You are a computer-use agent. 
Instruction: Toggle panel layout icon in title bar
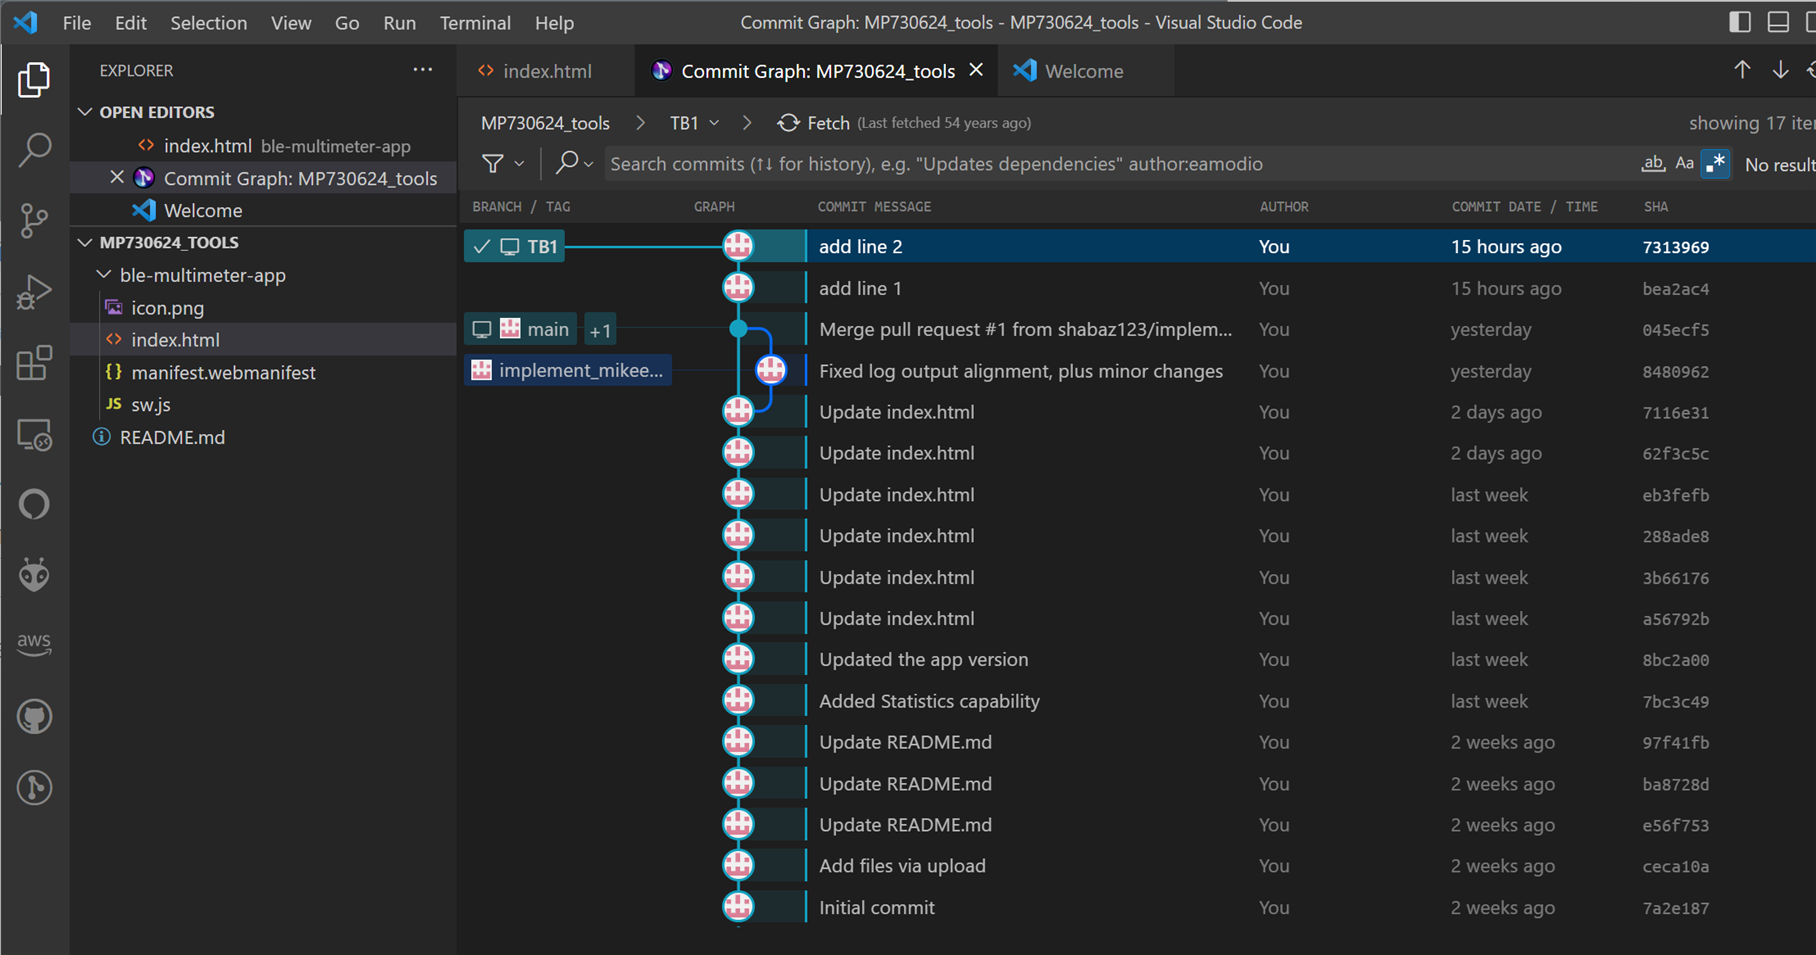(1778, 22)
